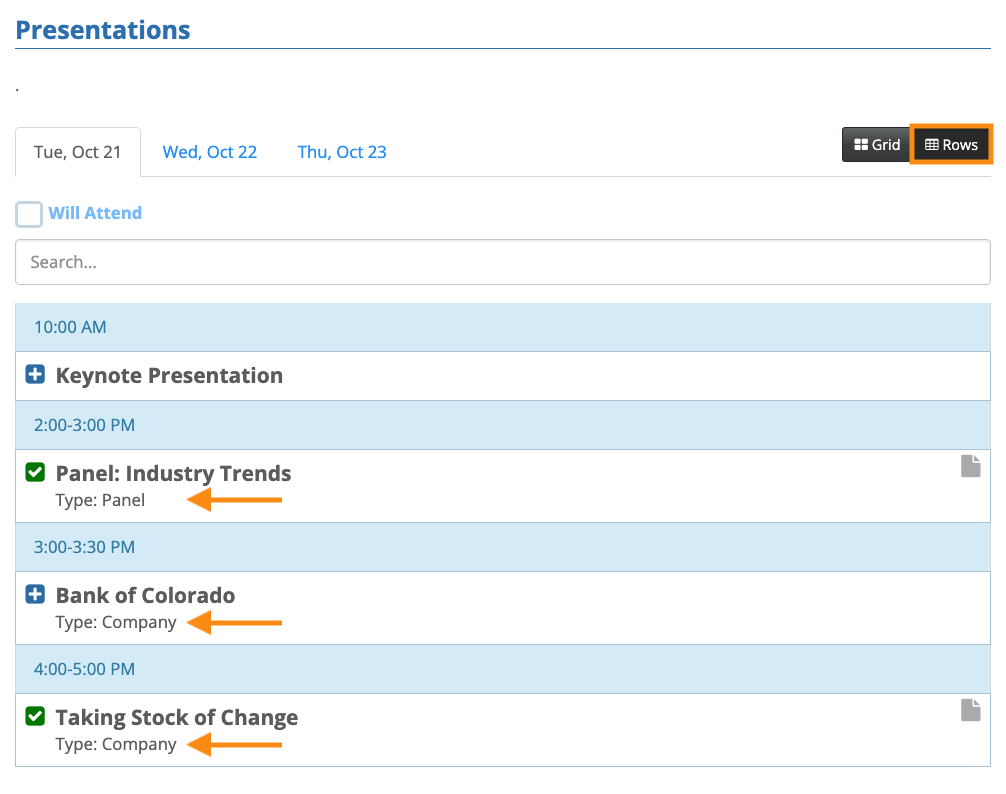Switch to Grid view
The height and width of the screenshot is (794, 1006).
(877, 145)
